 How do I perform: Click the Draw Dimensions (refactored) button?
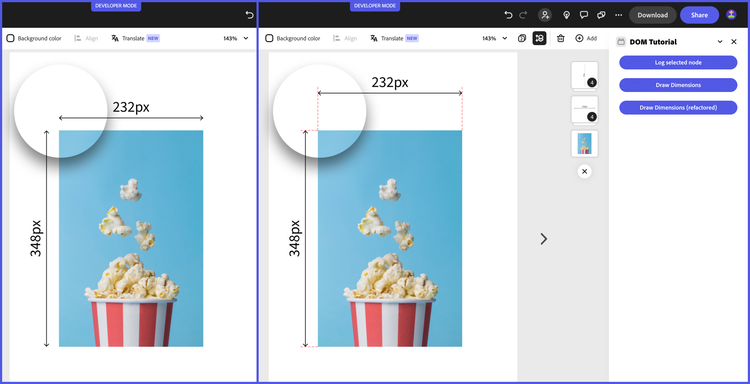(678, 108)
